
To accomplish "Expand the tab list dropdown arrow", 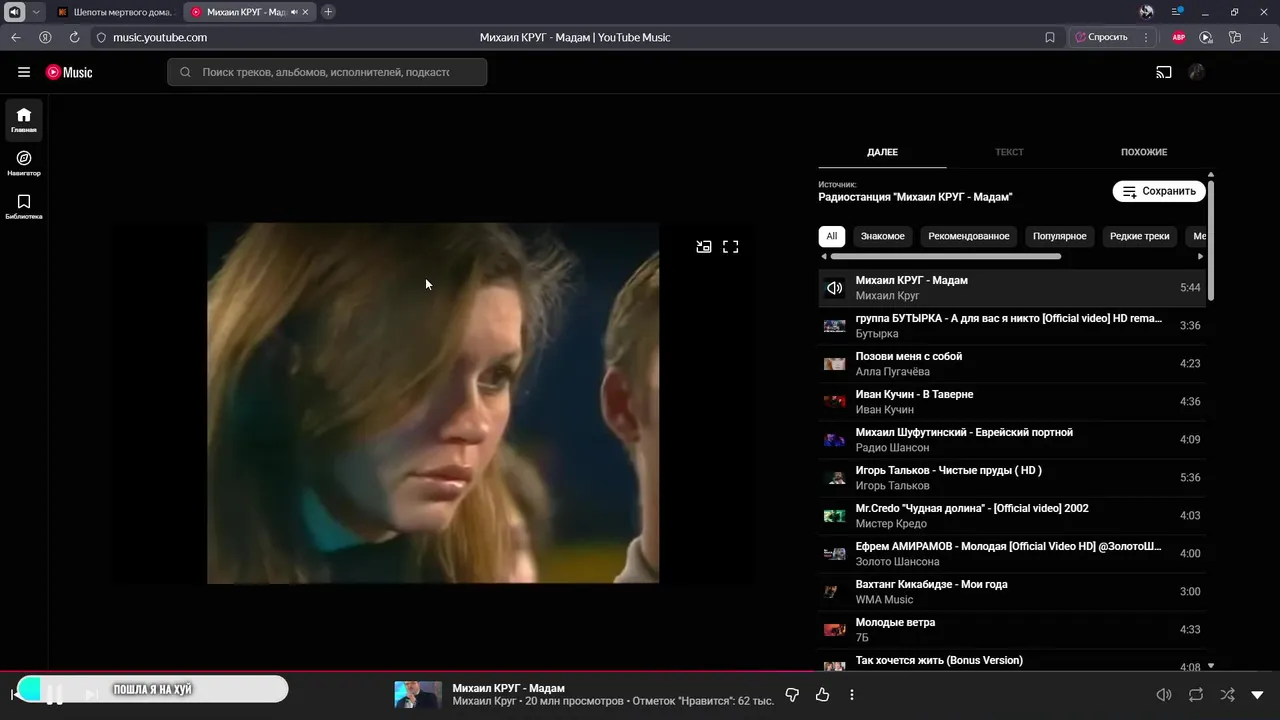I will [37, 12].
